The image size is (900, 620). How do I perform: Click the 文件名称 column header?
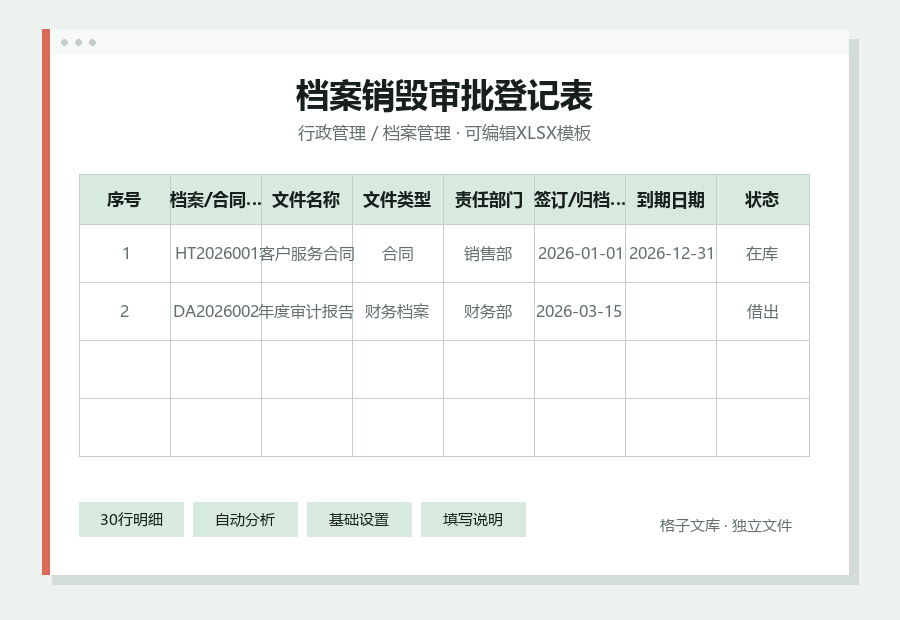point(307,200)
